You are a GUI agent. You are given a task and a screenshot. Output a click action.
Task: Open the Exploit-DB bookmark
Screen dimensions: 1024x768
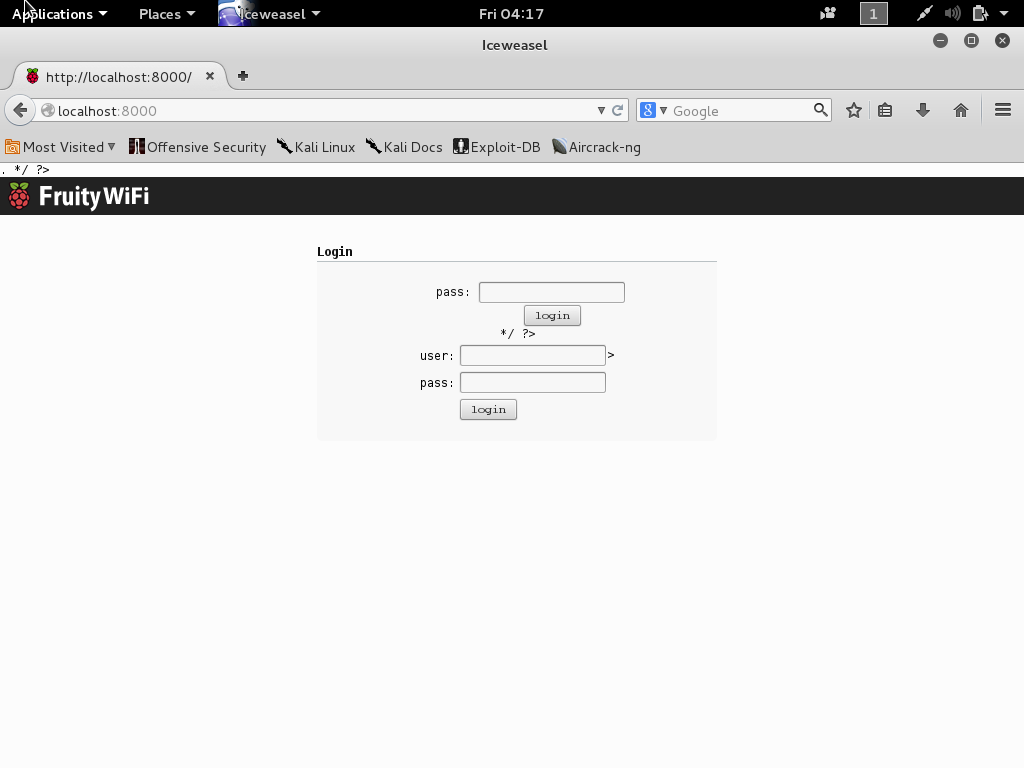(x=497, y=147)
